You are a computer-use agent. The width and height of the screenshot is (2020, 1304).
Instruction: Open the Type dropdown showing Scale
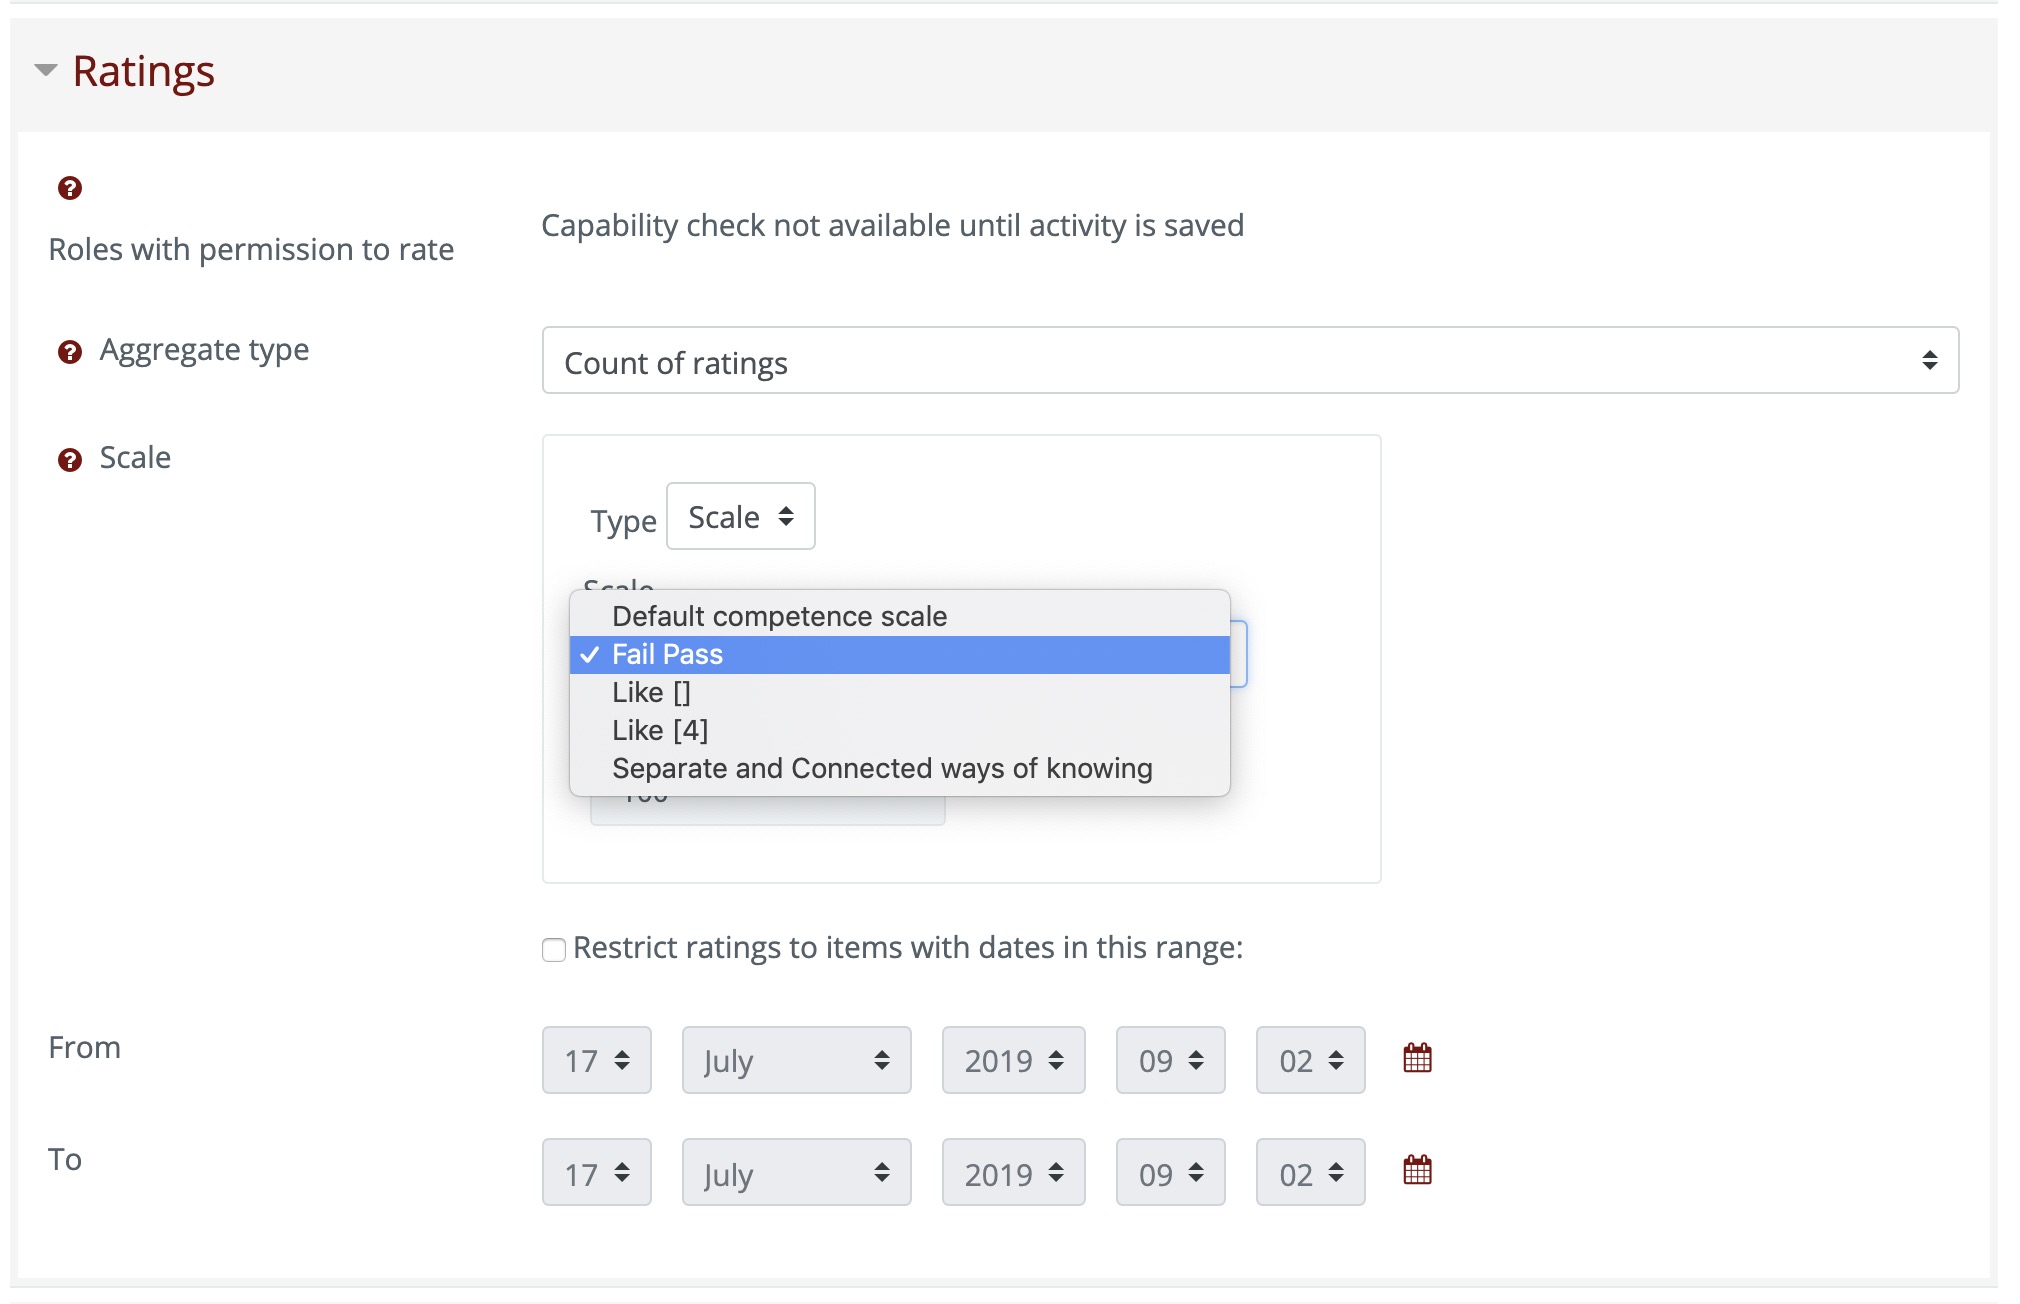tap(740, 516)
